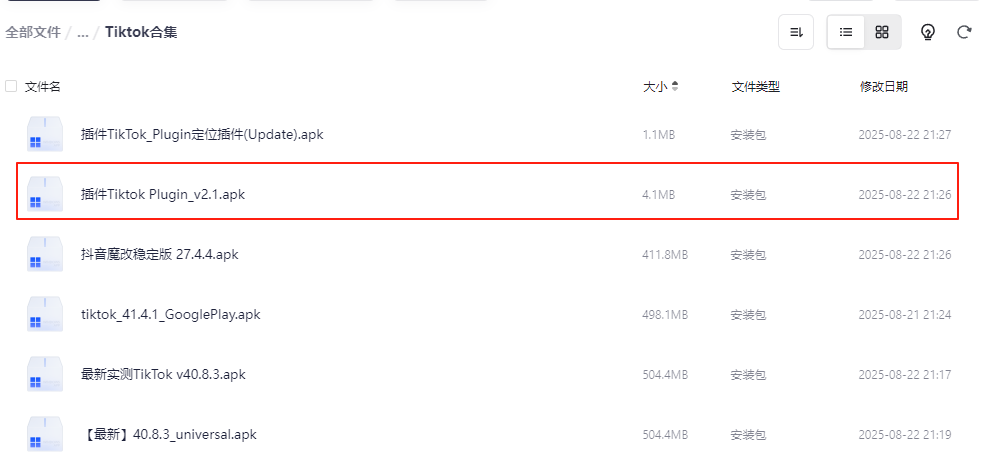Click the 抖音魔改稳定版 27.4.4.apk file icon
This screenshot has height=465, width=983.
[x=45, y=255]
